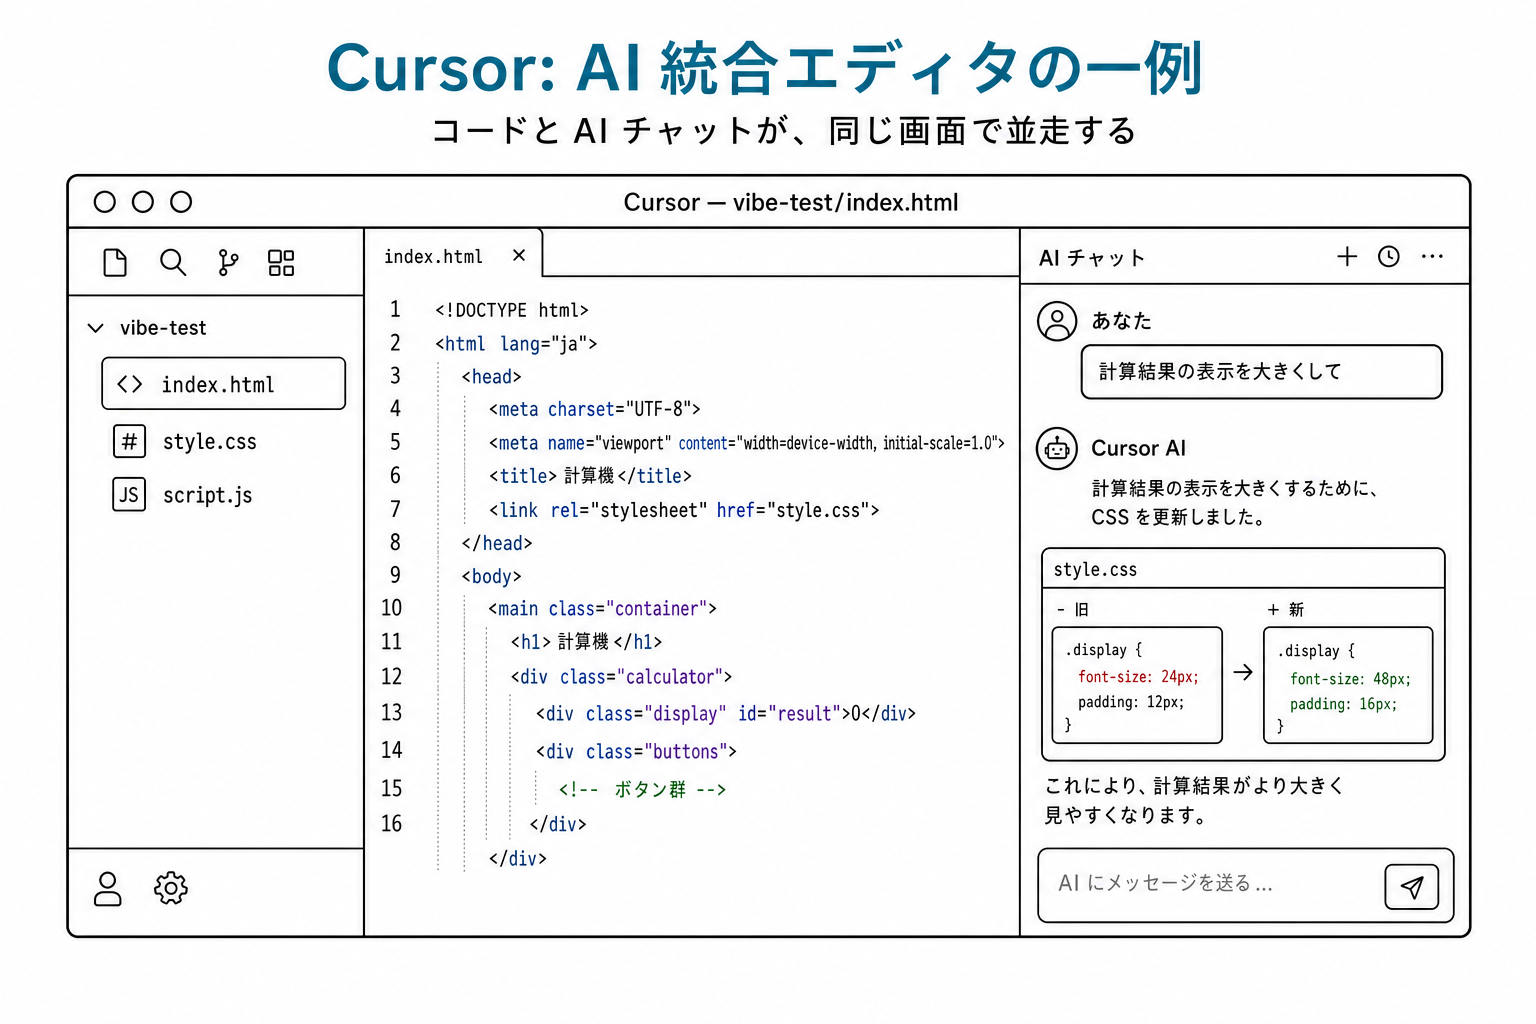The height and width of the screenshot is (1024, 1536).
Task: Open the Extensions grid icon
Action: 281,262
